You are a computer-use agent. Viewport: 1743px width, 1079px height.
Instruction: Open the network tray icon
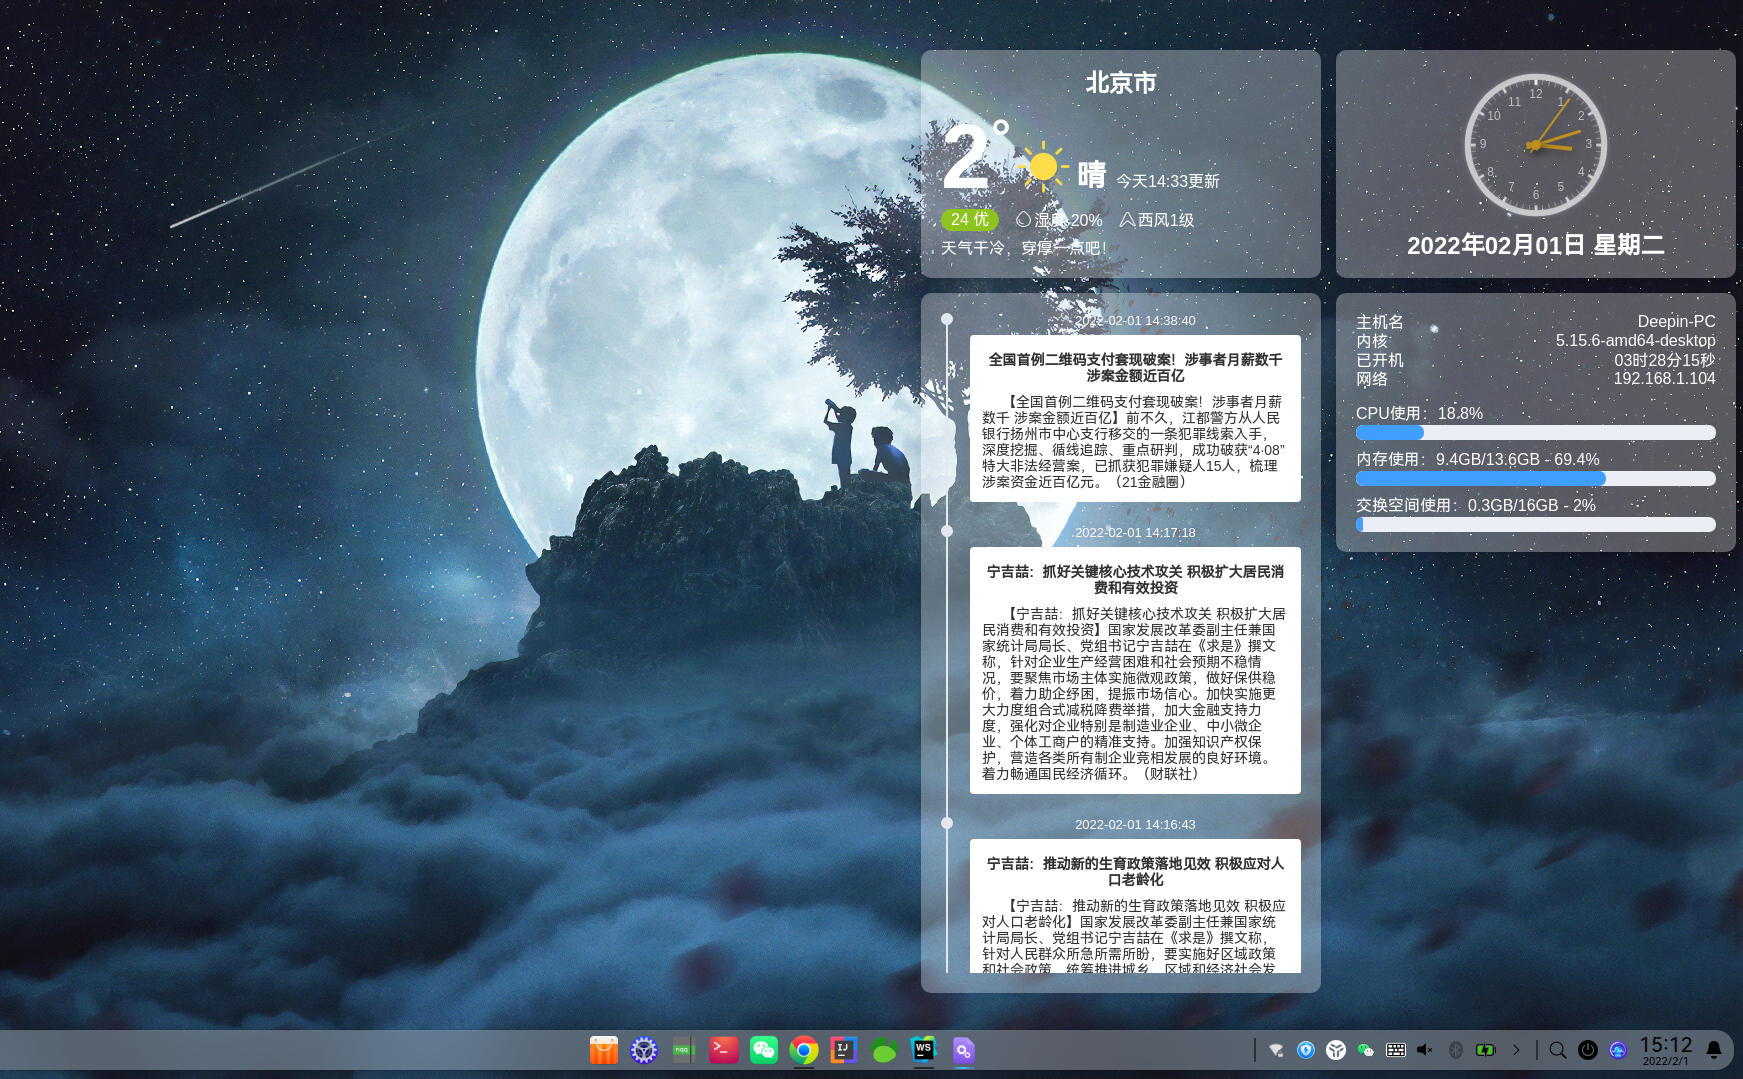tap(1276, 1050)
